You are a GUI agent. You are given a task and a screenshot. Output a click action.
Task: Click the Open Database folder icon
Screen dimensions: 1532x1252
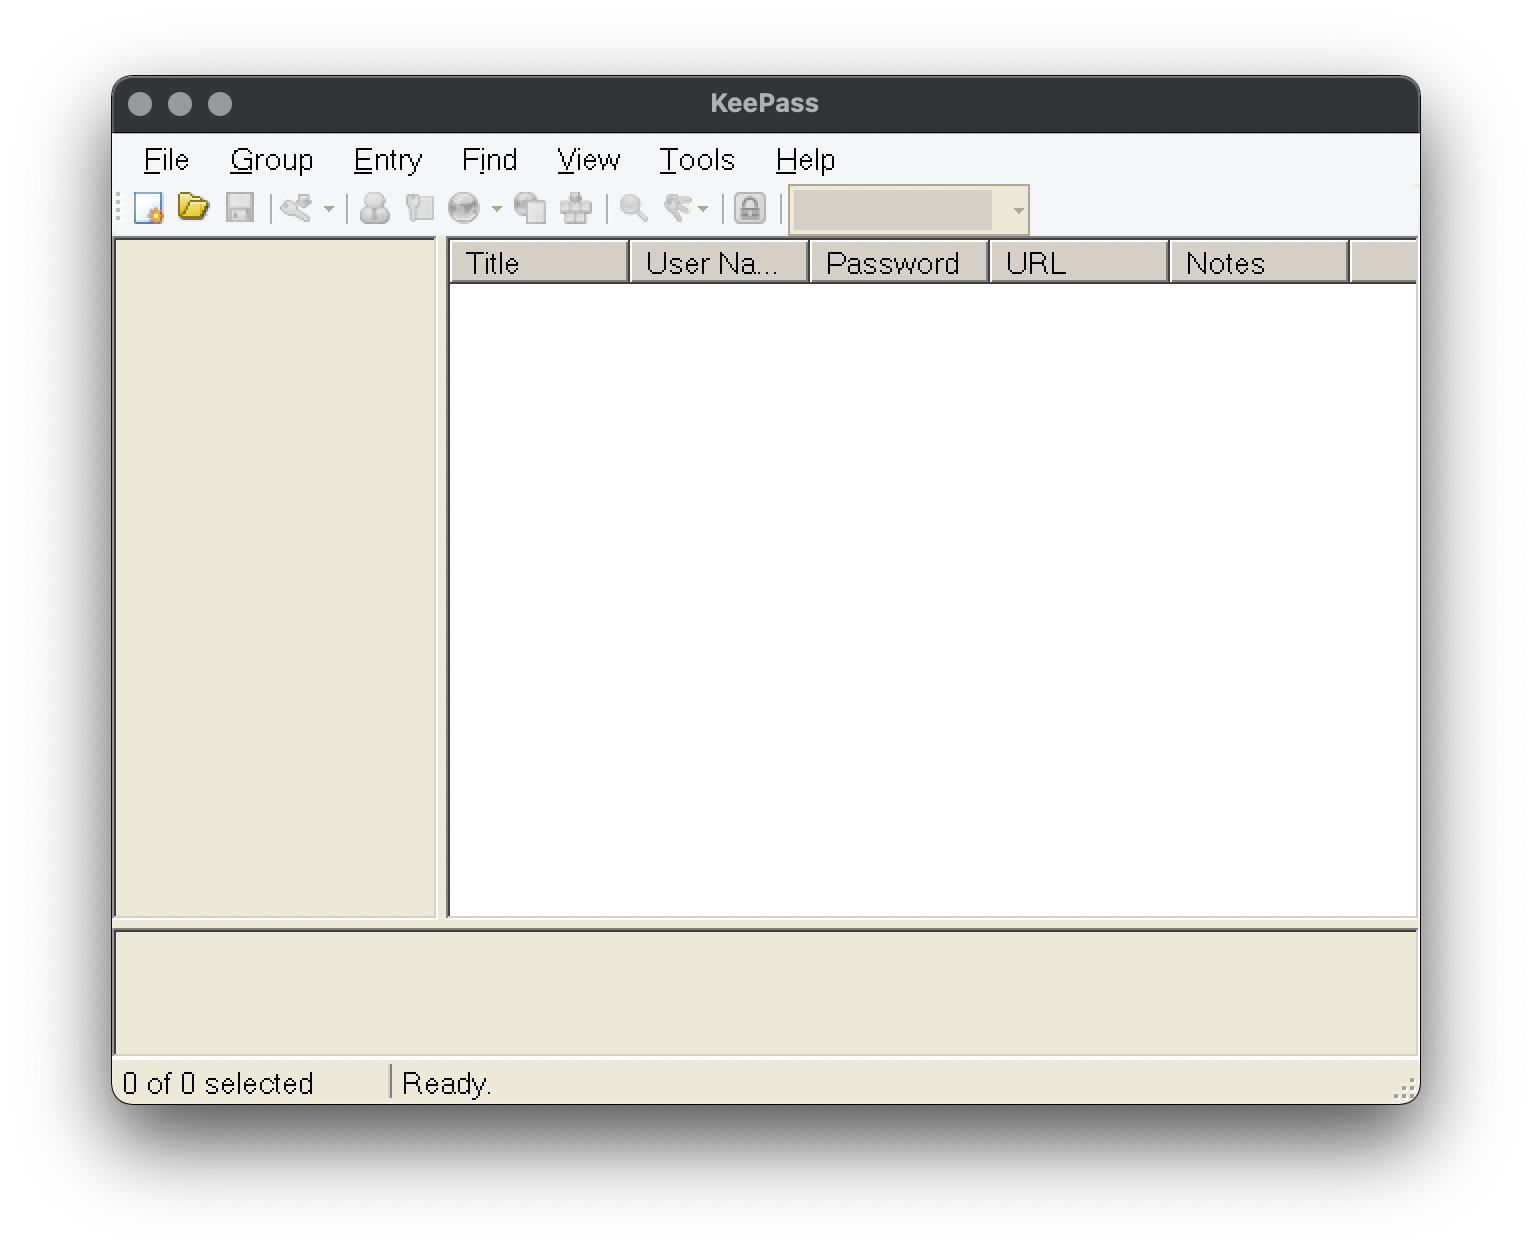(x=193, y=207)
